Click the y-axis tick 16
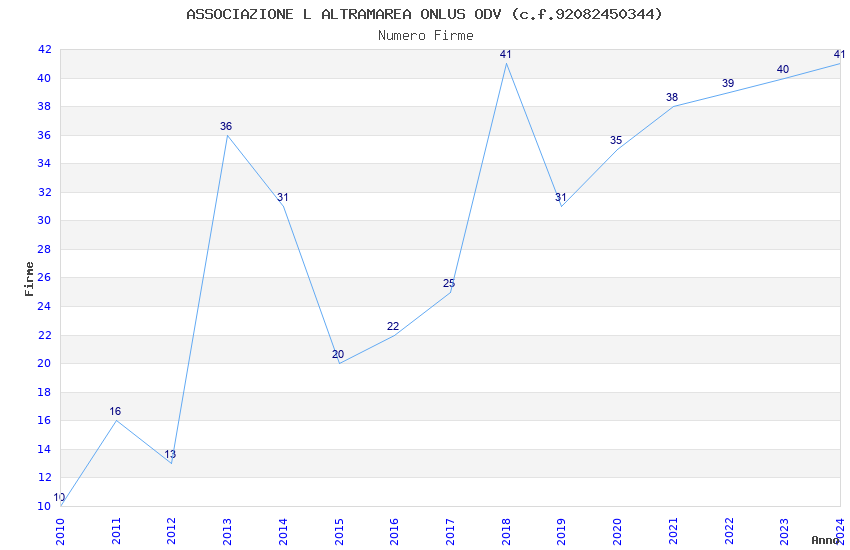This screenshot has width=850, height=550. click(44, 420)
